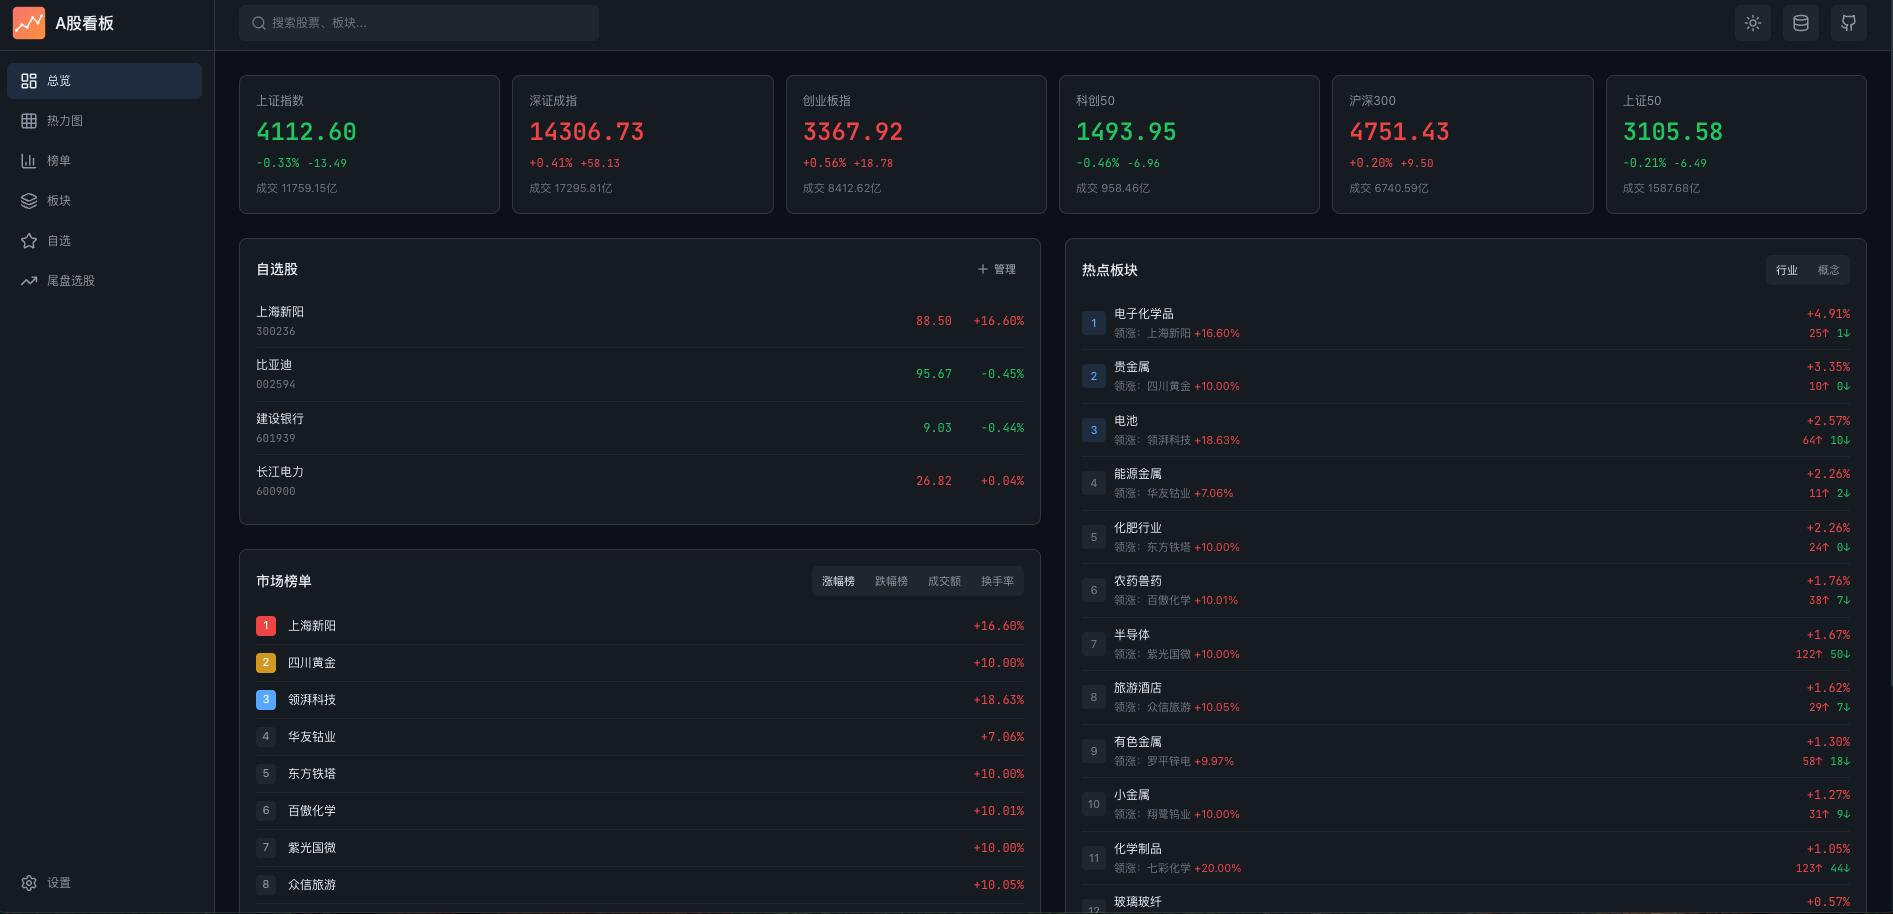Select 总览 in the sidebar menu
This screenshot has width=1893, height=914.
(x=59, y=81)
